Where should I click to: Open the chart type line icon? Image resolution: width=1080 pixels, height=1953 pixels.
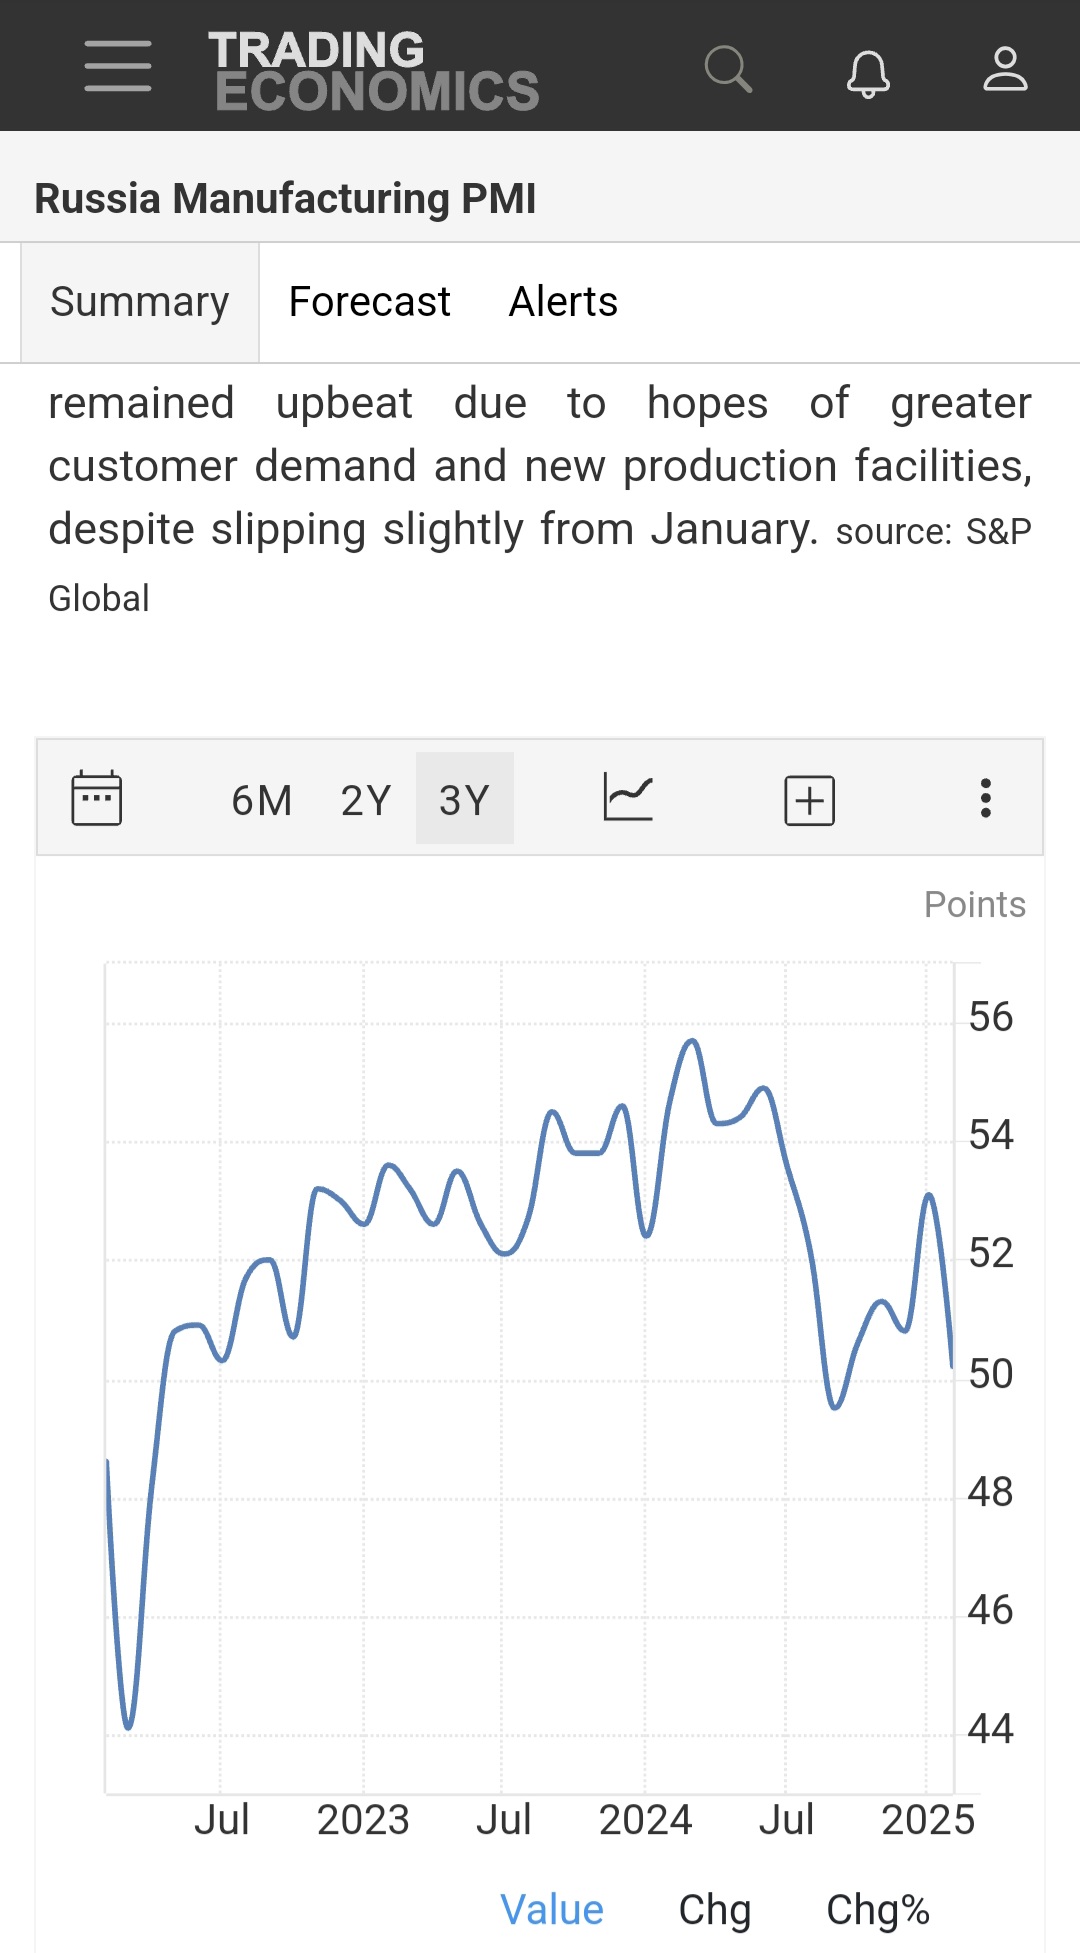point(628,798)
